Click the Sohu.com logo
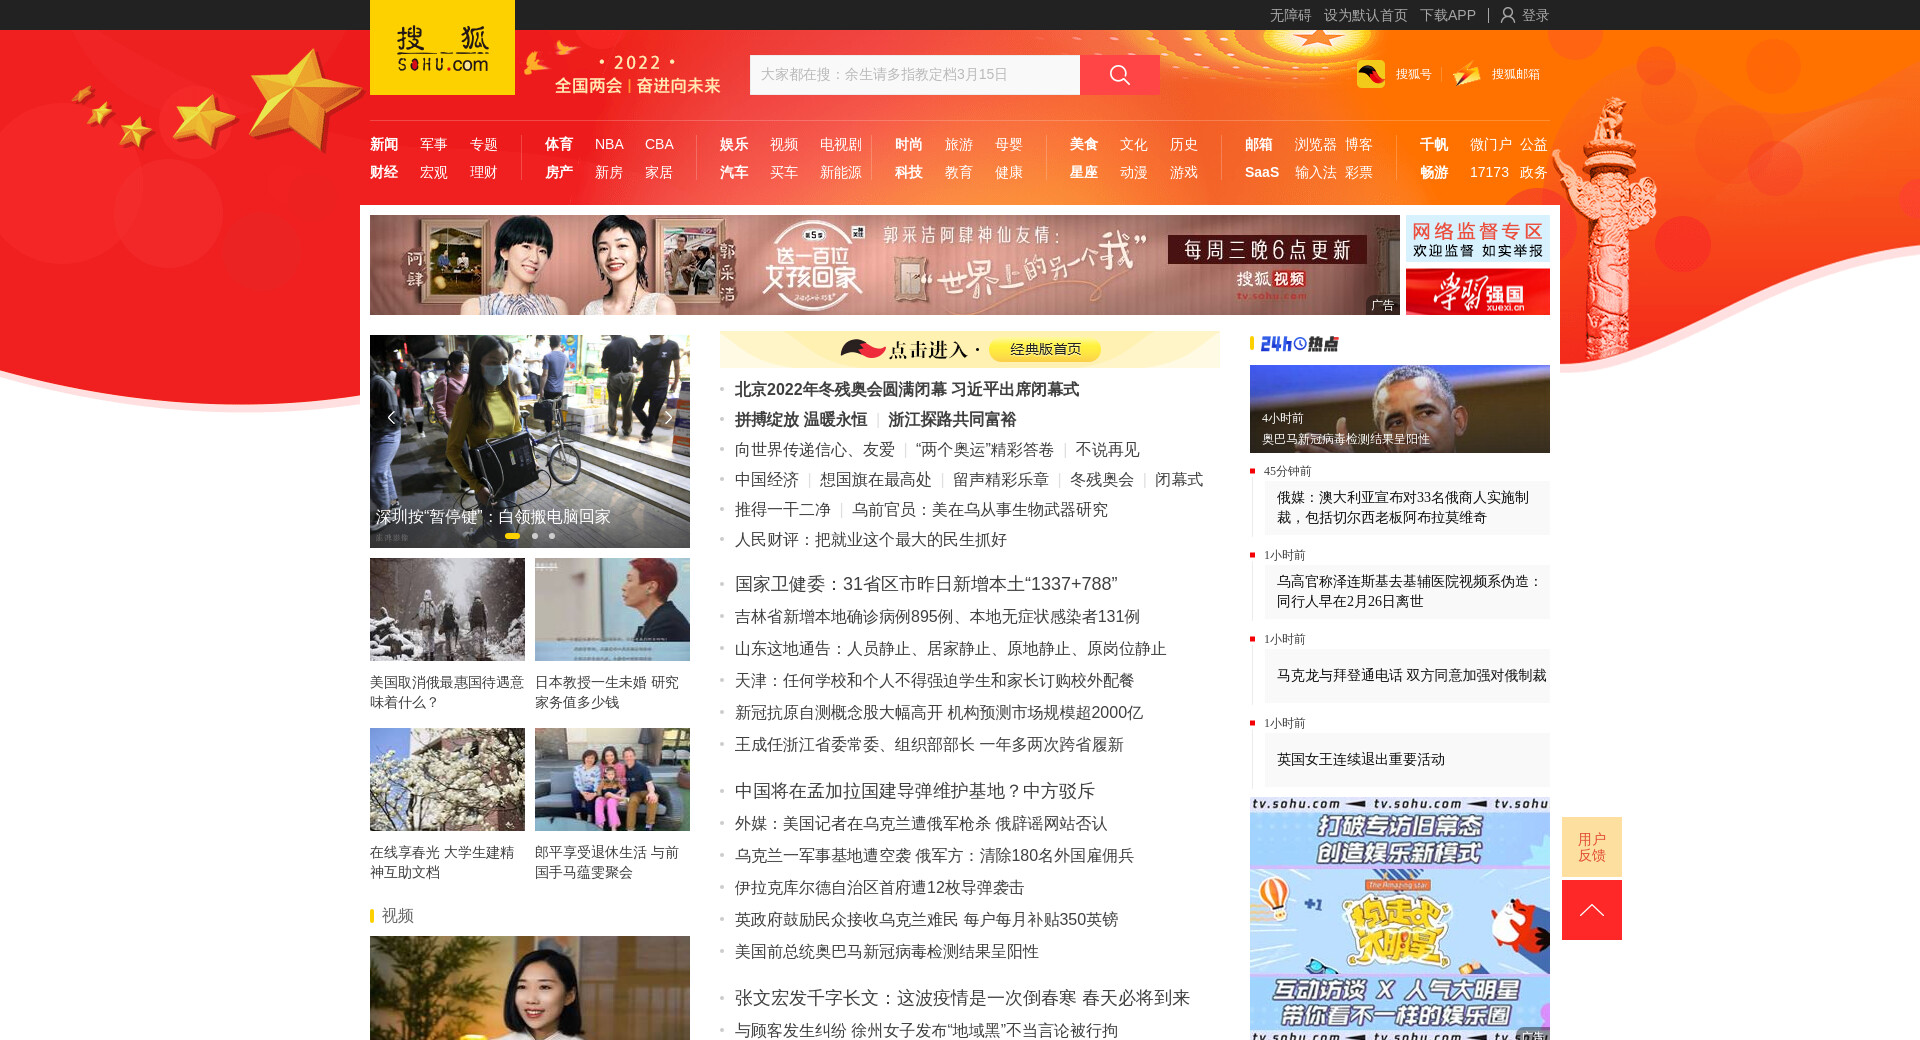Image resolution: width=1920 pixels, height=1040 pixels. (442, 48)
